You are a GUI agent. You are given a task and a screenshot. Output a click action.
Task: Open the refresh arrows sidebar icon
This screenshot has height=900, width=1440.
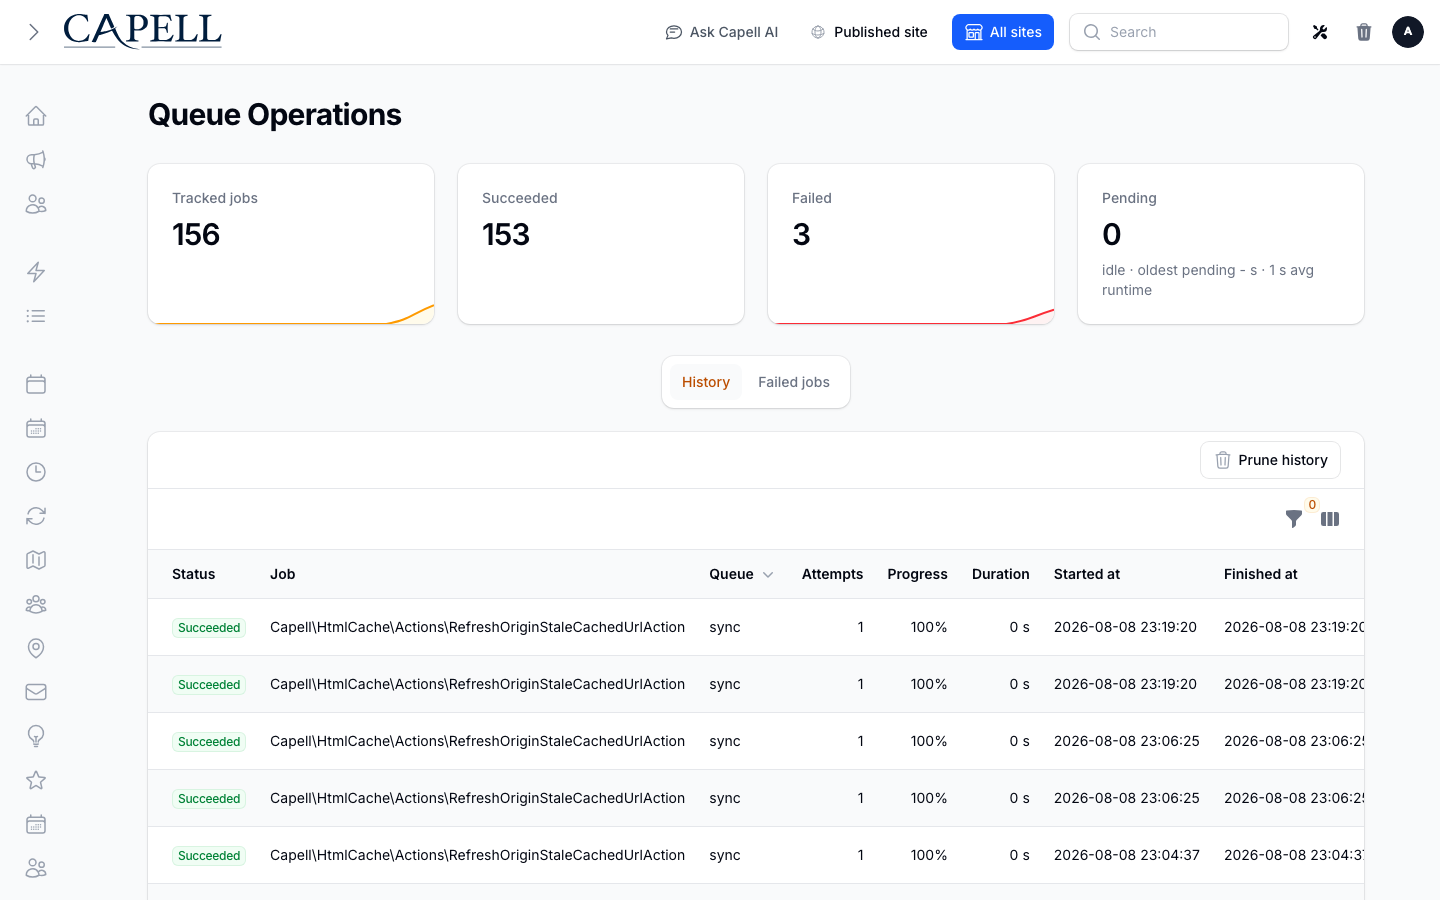tap(36, 516)
